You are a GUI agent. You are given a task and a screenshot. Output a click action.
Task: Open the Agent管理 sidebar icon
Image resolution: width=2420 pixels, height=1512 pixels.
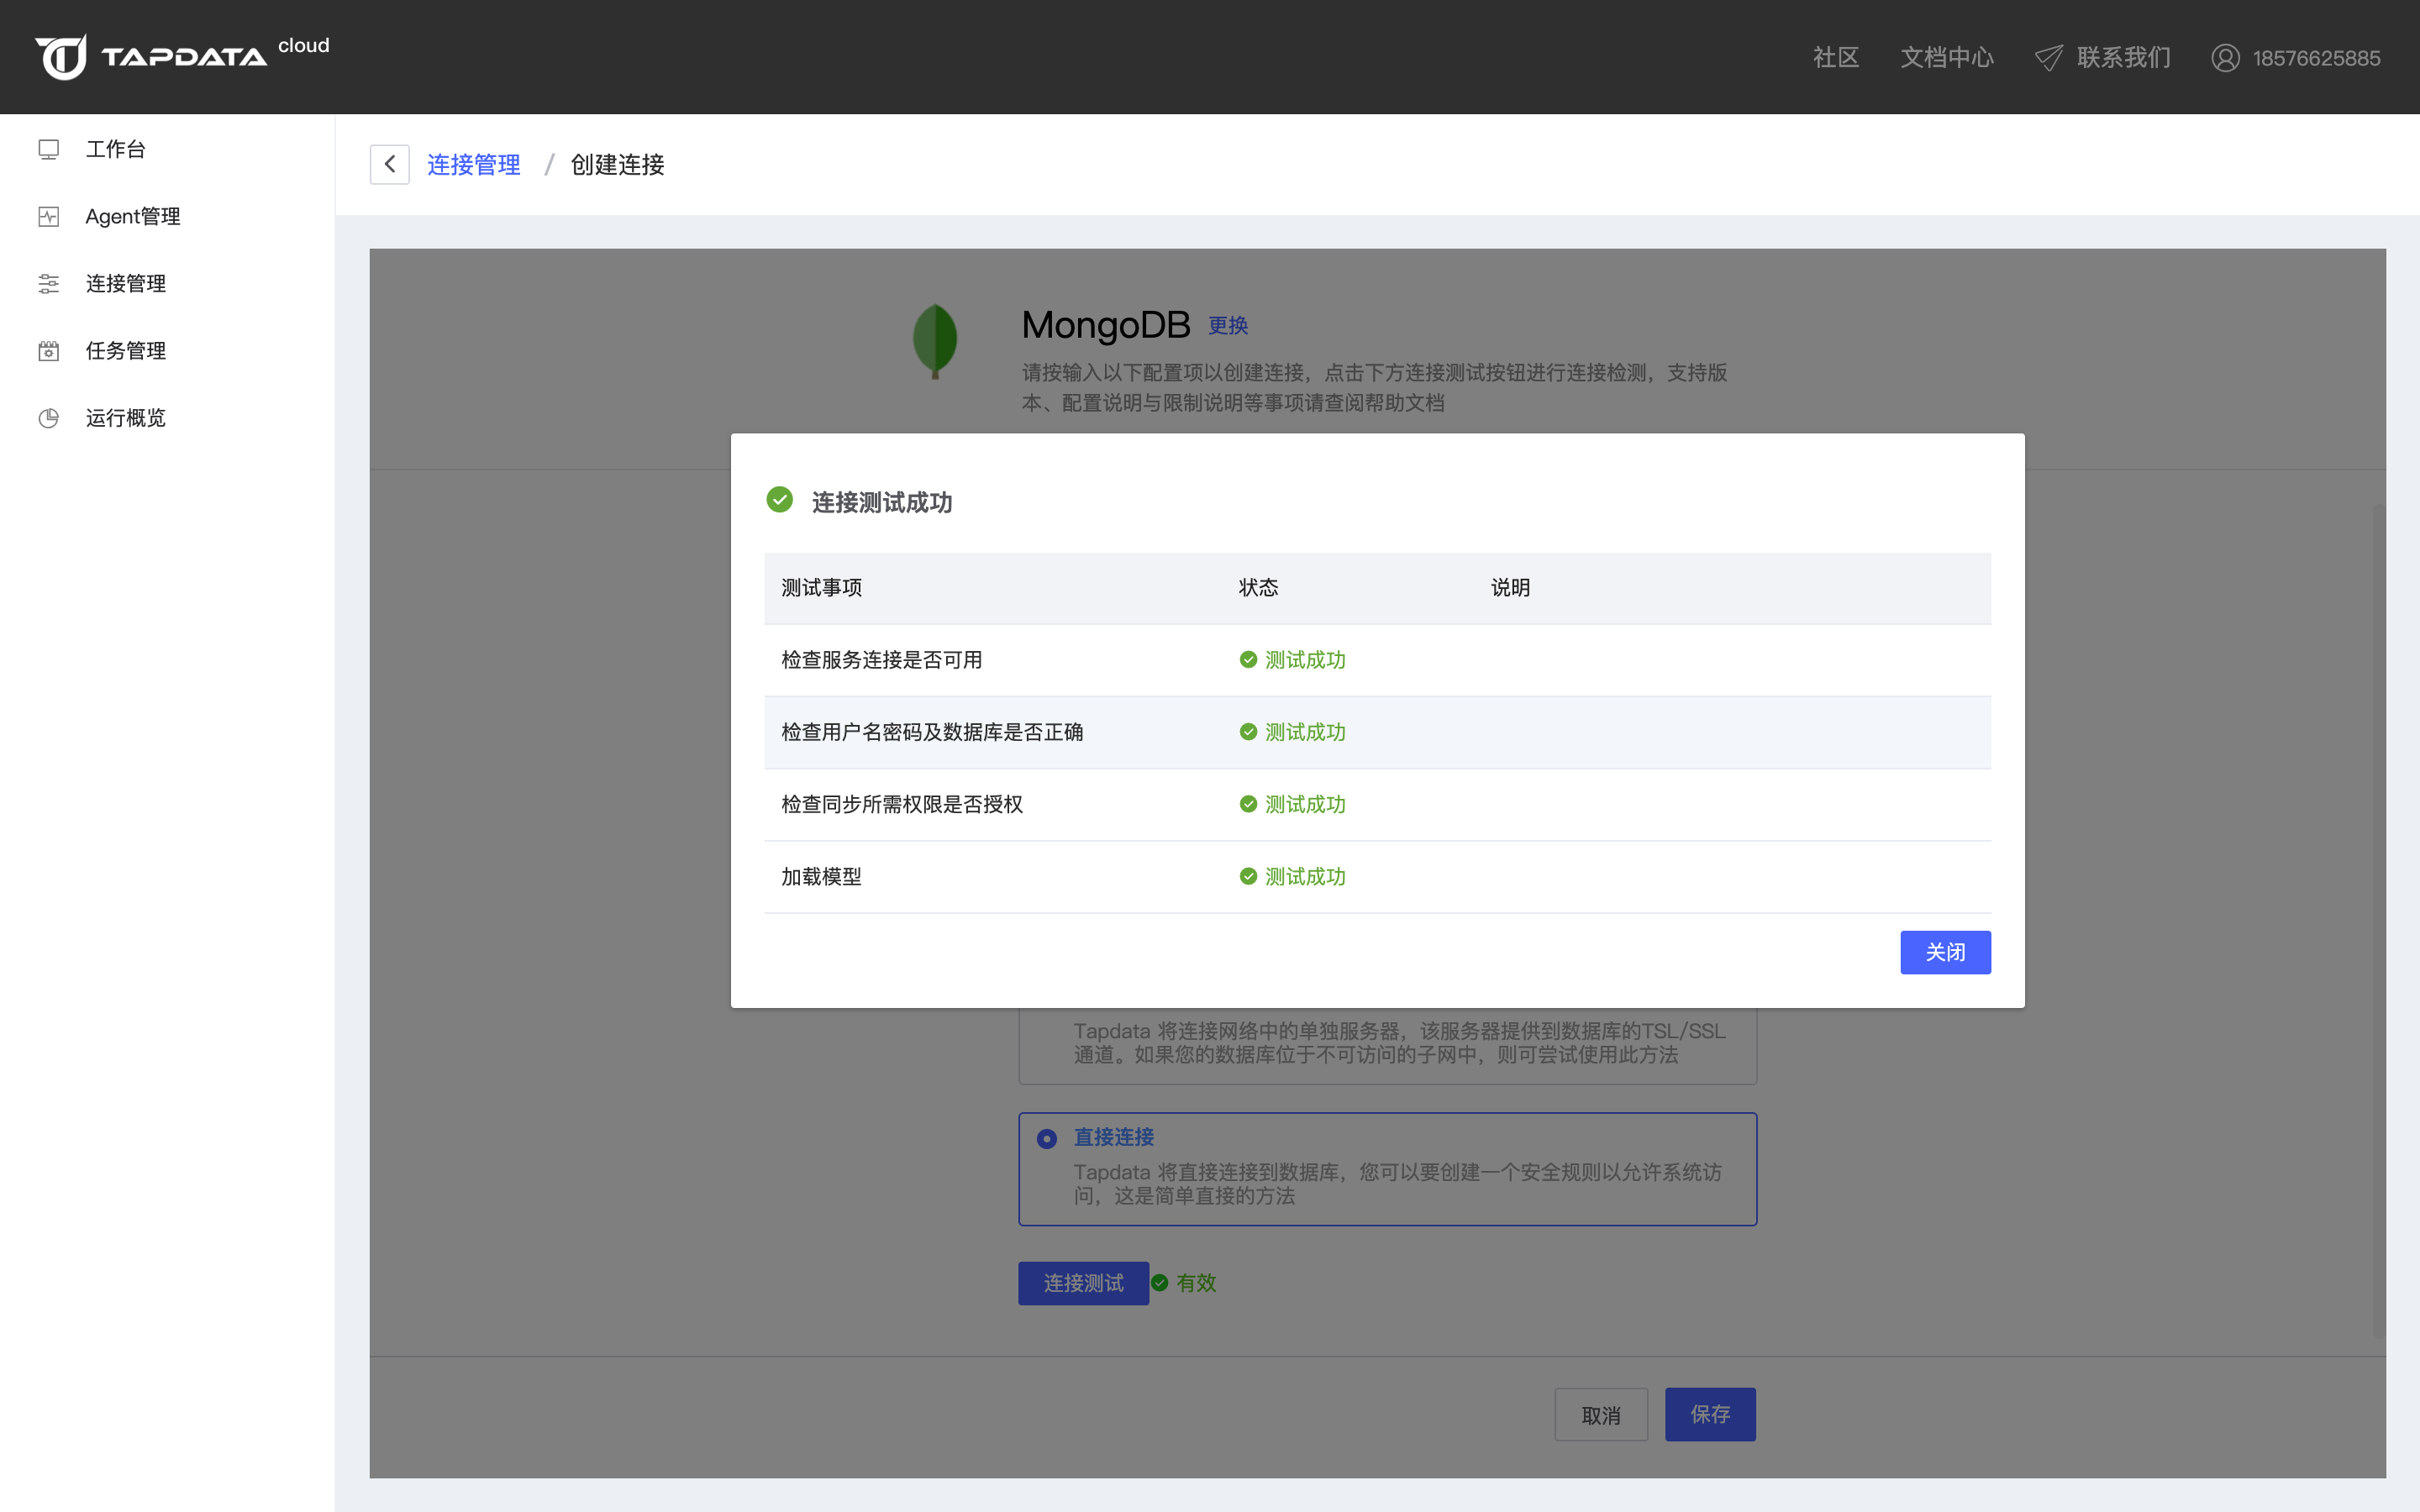pos(49,216)
